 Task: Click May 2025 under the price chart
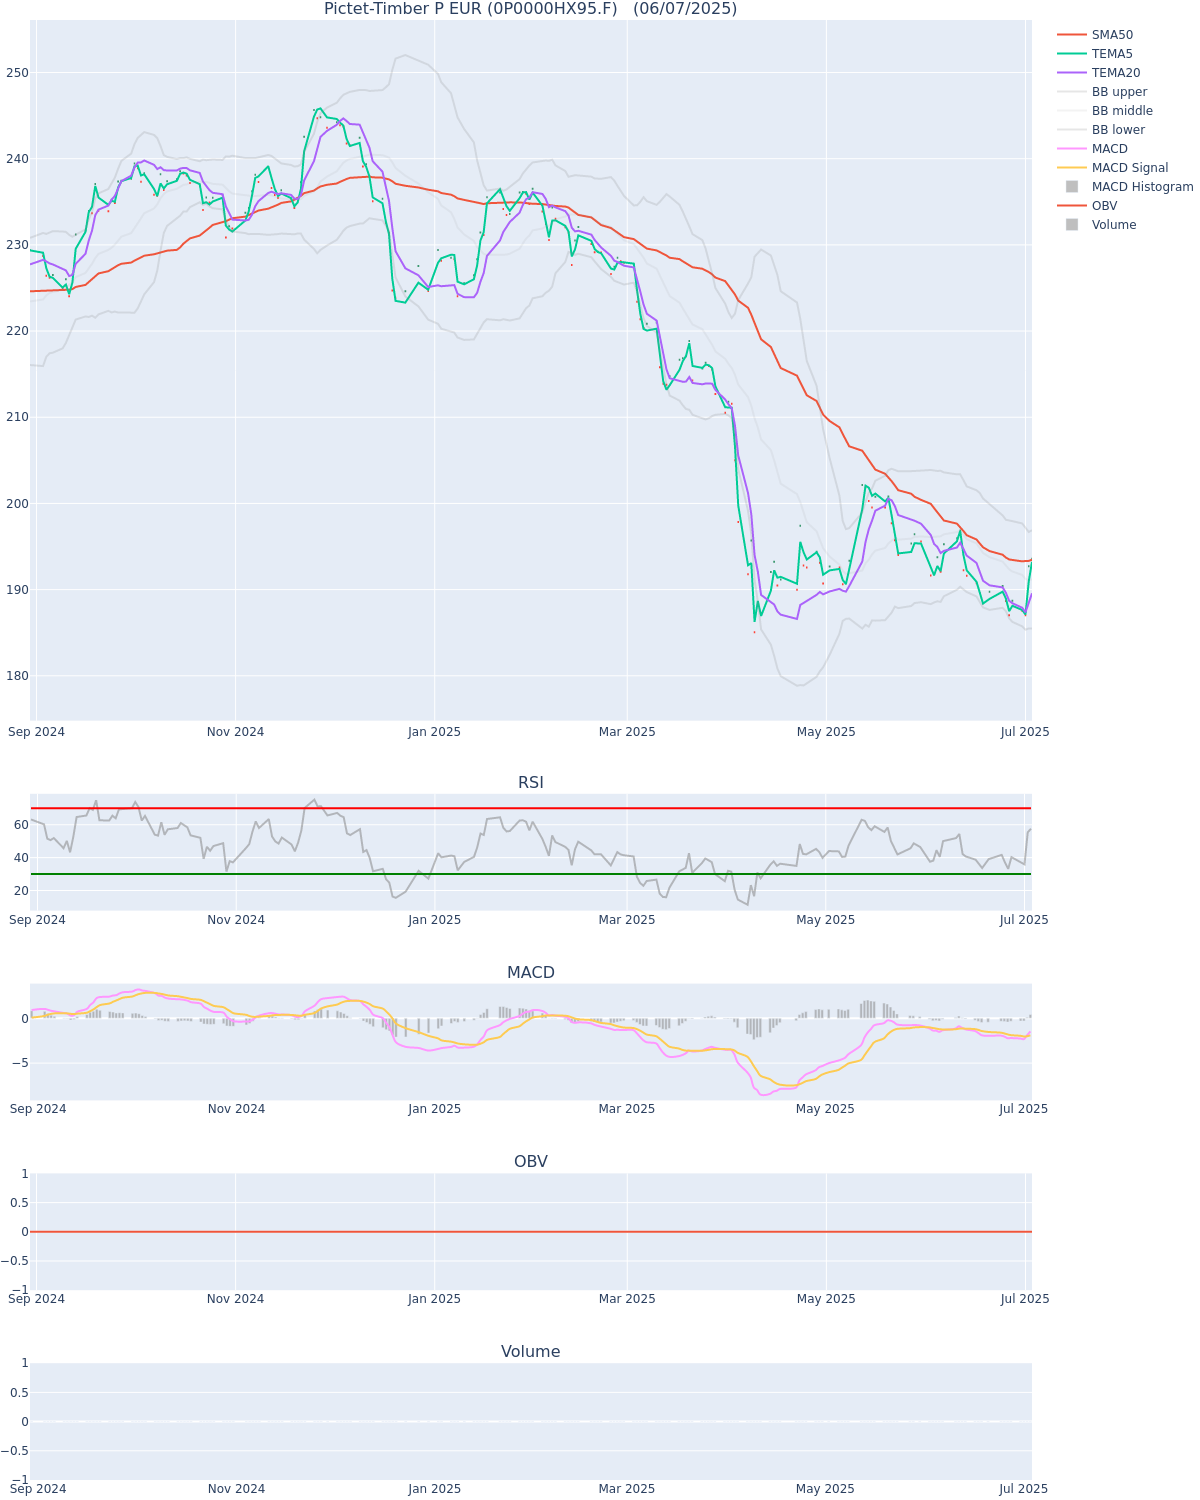tap(826, 732)
